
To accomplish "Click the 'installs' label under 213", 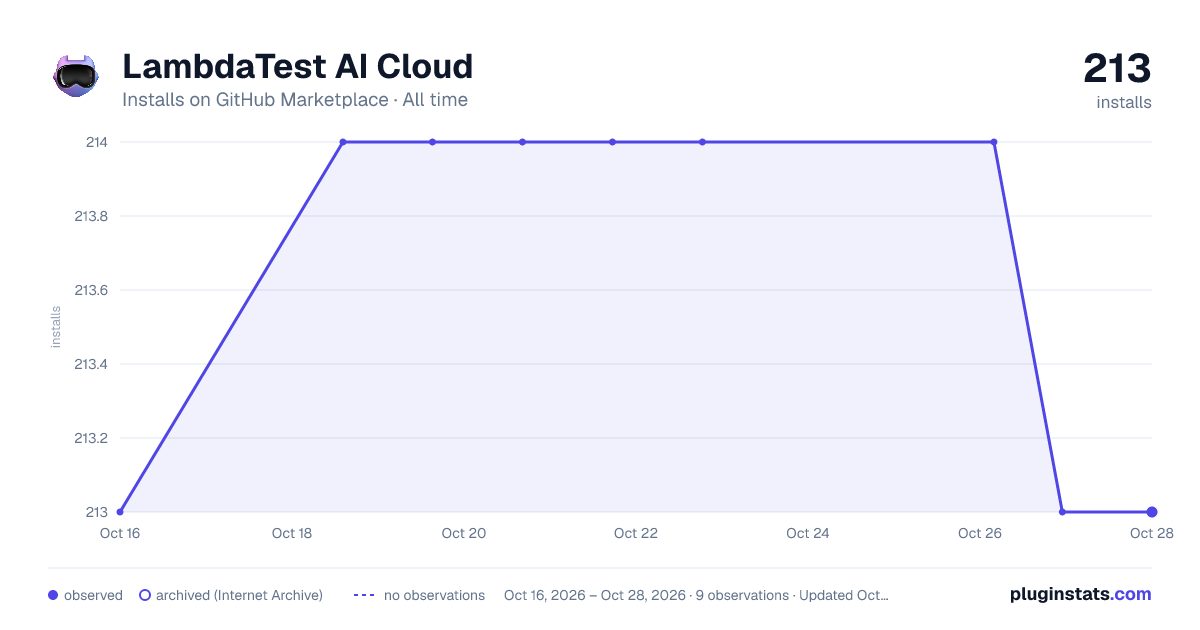I will tap(1124, 102).
